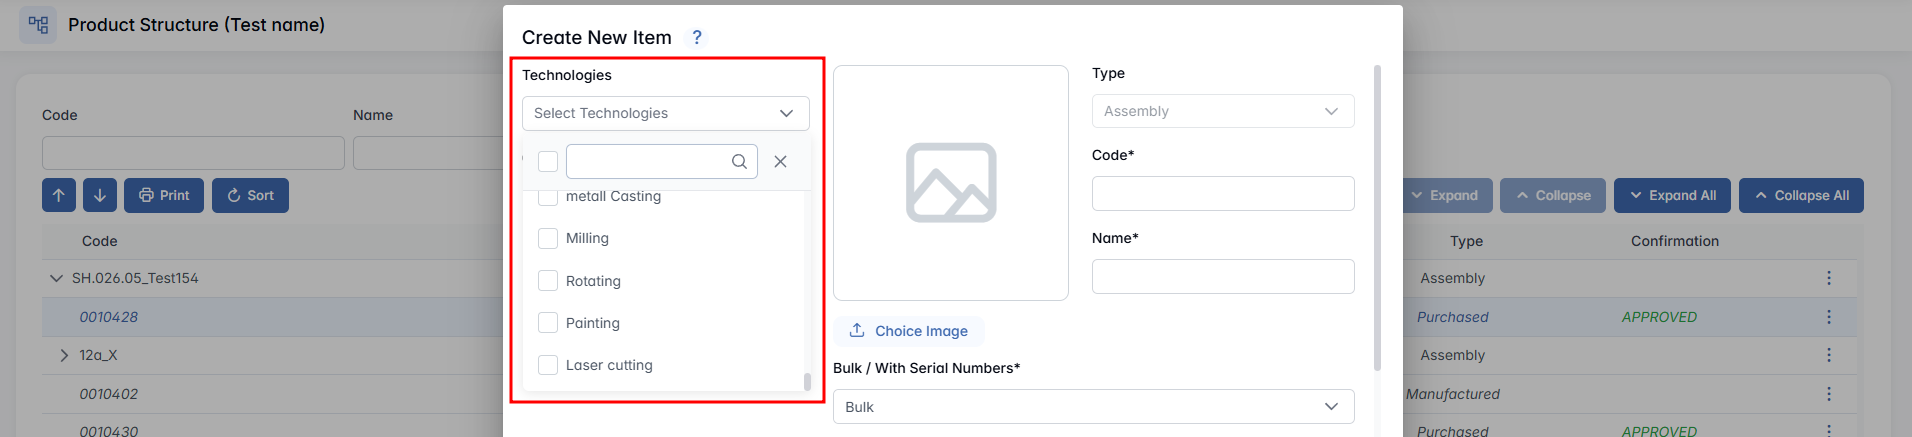Check the Milling technology checkbox

tap(548, 239)
